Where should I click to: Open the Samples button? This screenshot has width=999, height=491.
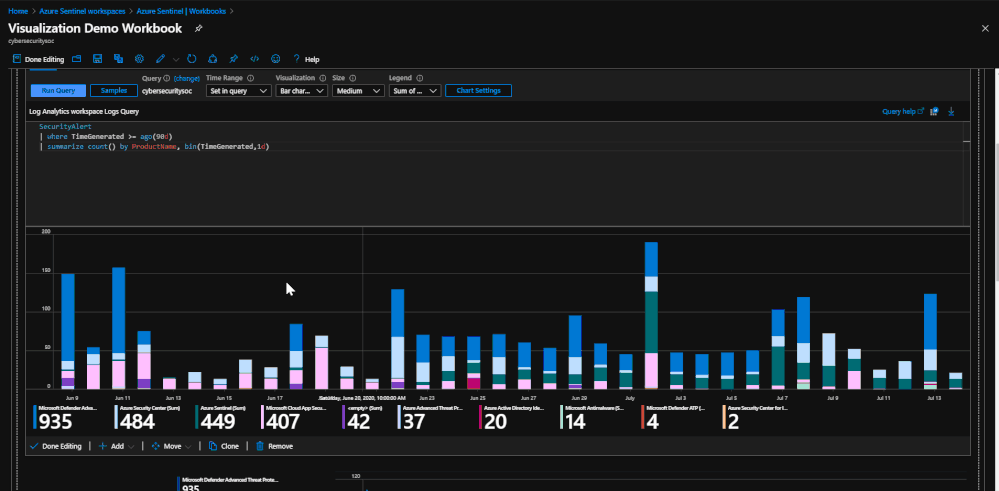coord(113,90)
